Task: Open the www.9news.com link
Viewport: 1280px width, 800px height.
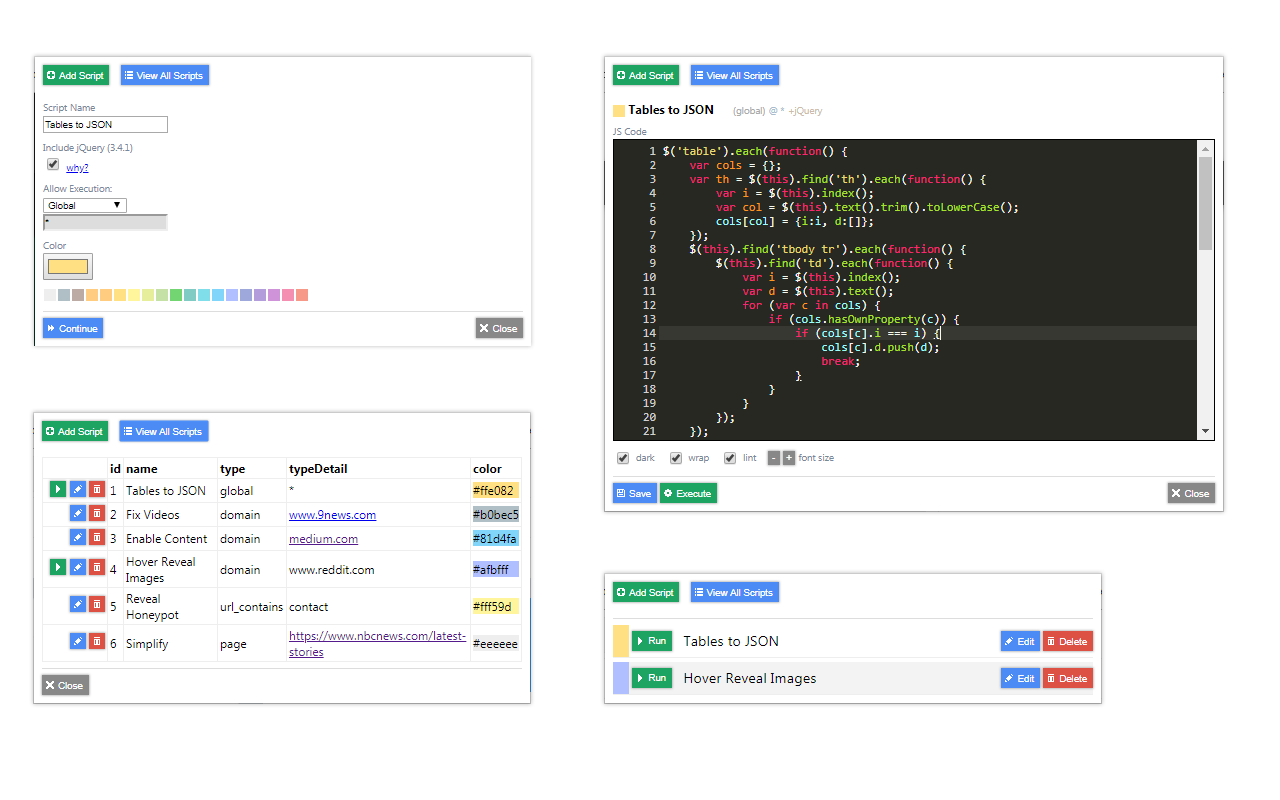Action: (x=332, y=515)
